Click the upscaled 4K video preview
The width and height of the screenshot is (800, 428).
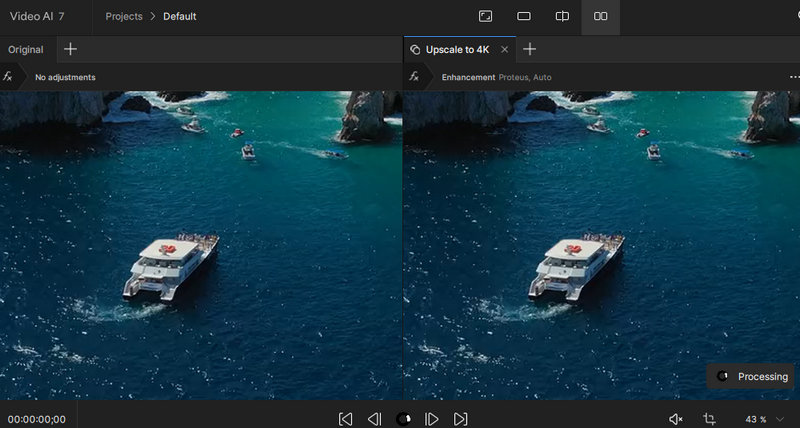pos(602,245)
